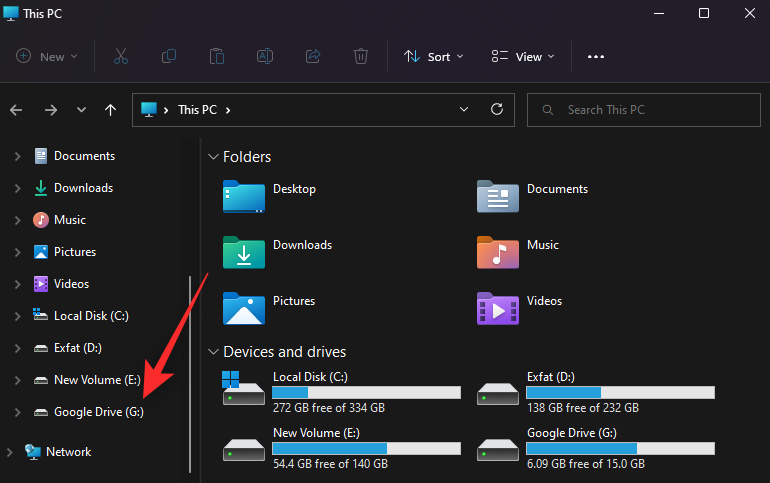
Task: Open the Documents folder in Folders section
Action: coord(497,196)
